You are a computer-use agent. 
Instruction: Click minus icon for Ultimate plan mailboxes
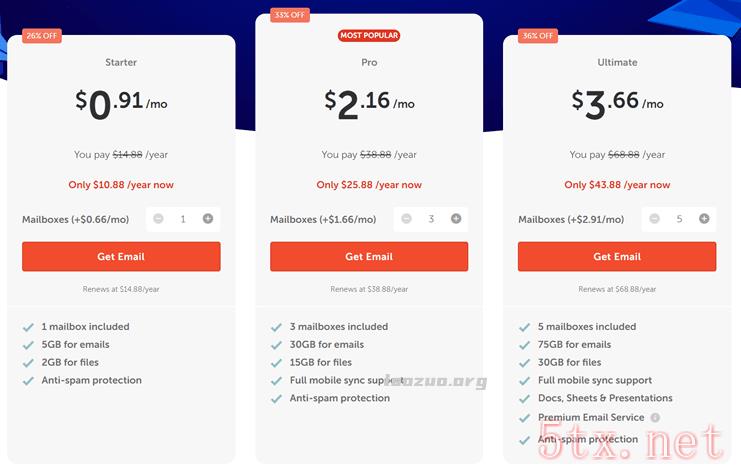(x=655, y=219)
